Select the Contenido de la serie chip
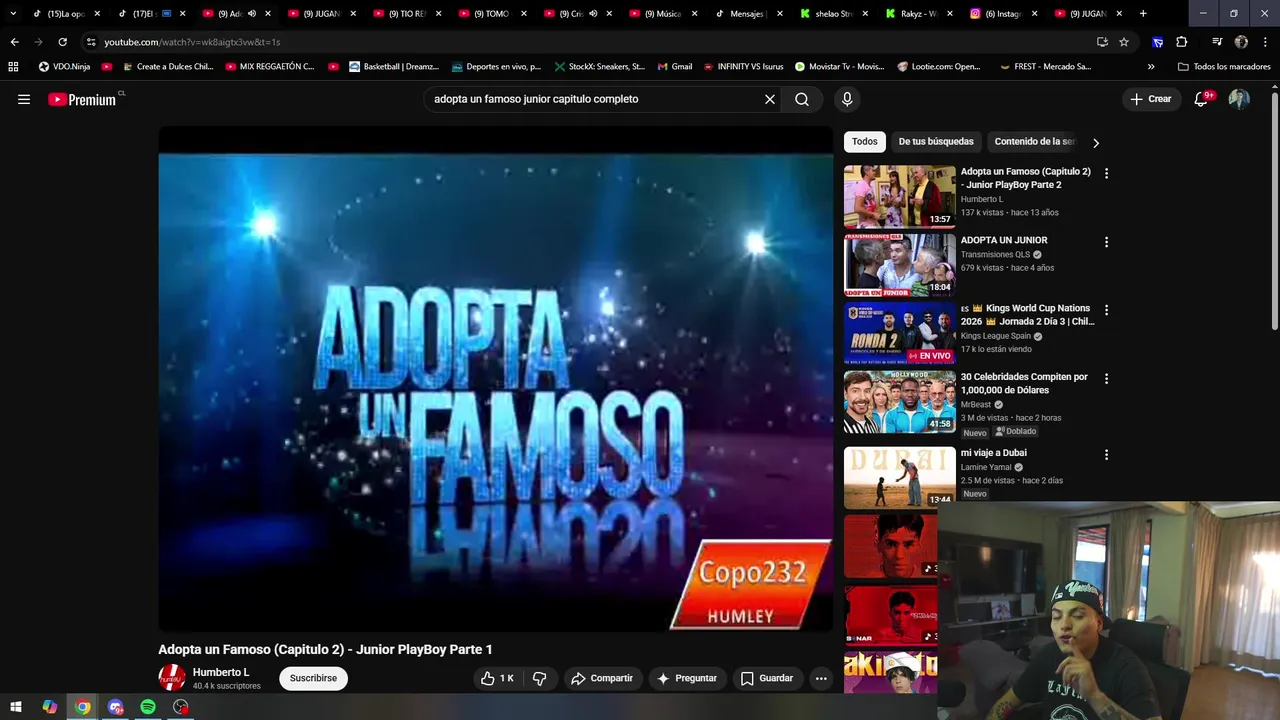Screen dimensions: 1280x720 coord(1034,142)
